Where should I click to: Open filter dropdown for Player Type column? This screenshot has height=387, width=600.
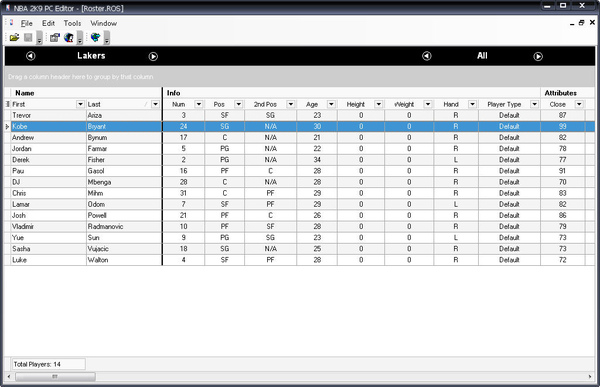535,104
